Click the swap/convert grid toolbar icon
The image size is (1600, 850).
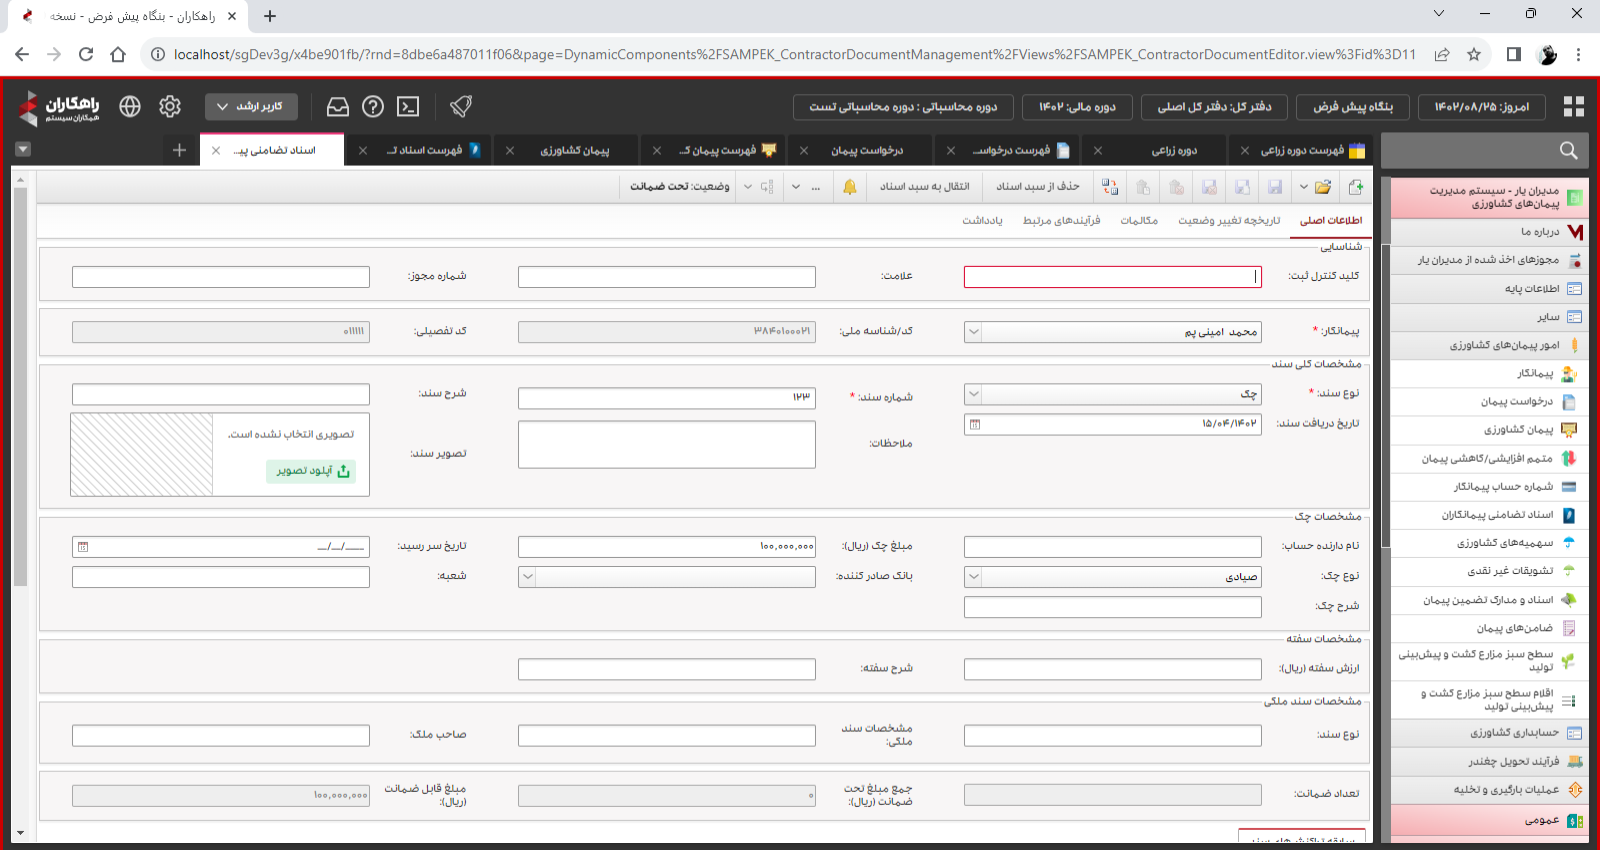1110,187
